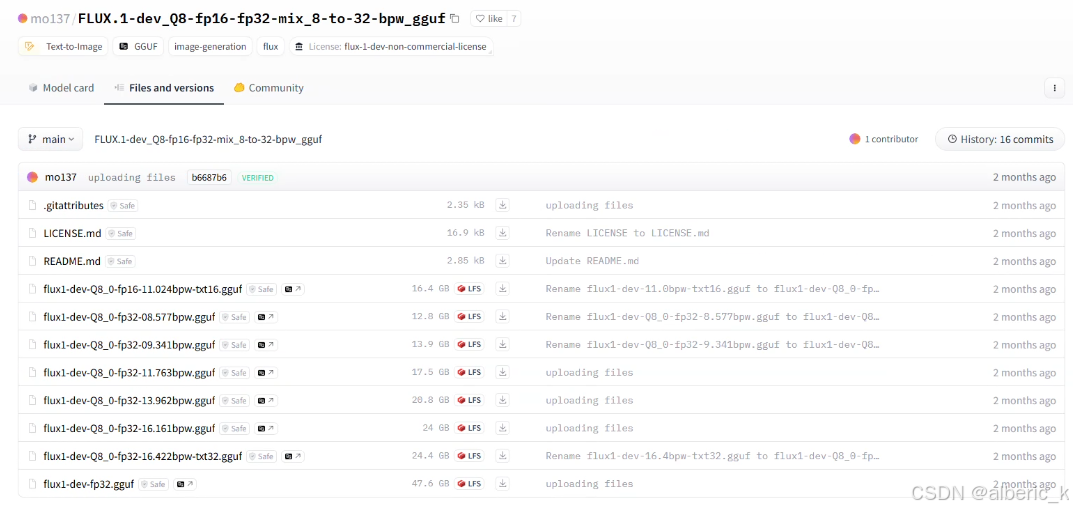Select the GGUF tag
Viewport: 1073px width, 510px height.
140,47
